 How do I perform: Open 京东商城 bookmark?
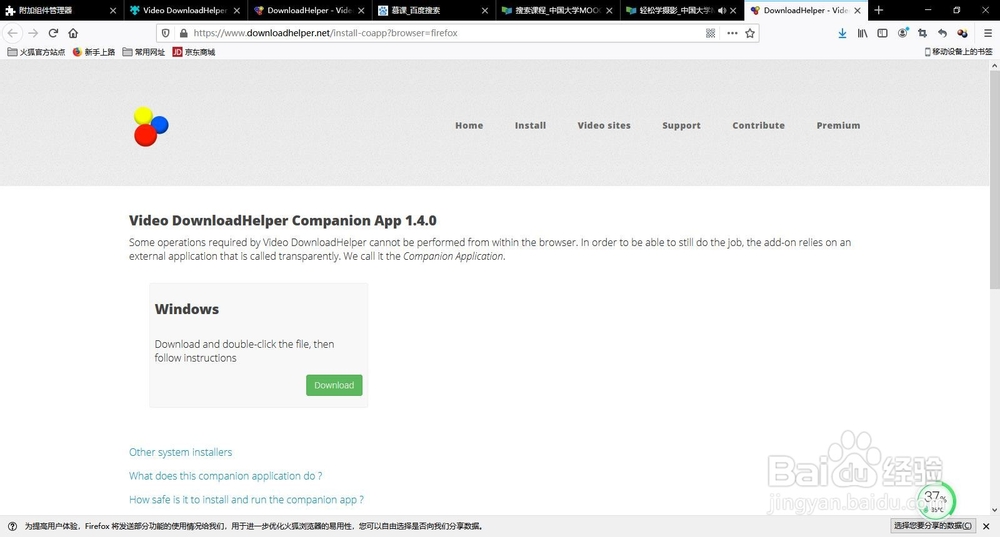[194, 52]
